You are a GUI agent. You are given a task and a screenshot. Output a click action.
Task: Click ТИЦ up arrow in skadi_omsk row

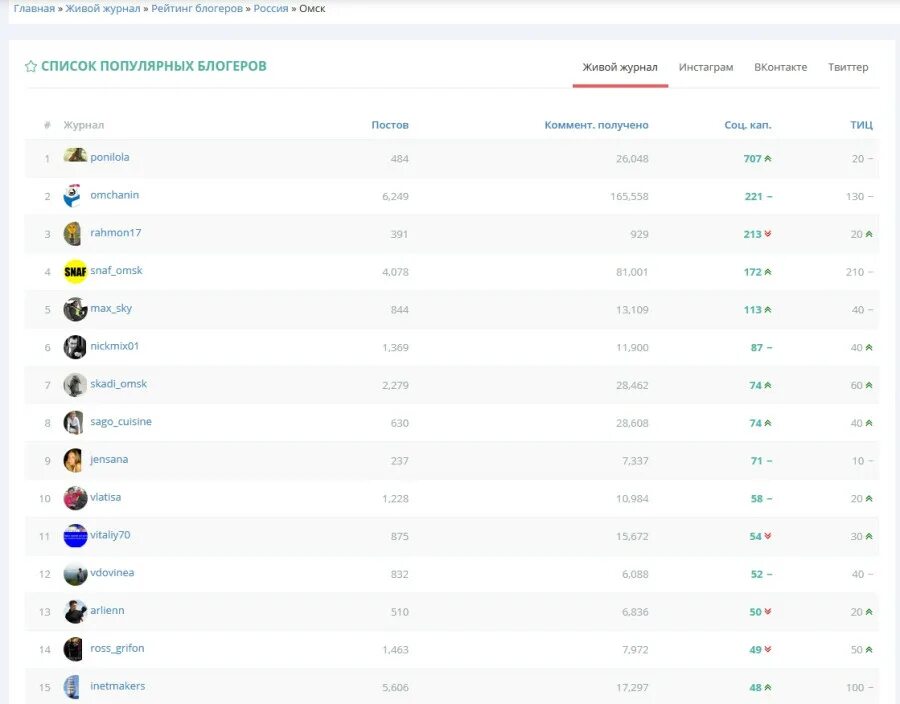coord(869,385)
